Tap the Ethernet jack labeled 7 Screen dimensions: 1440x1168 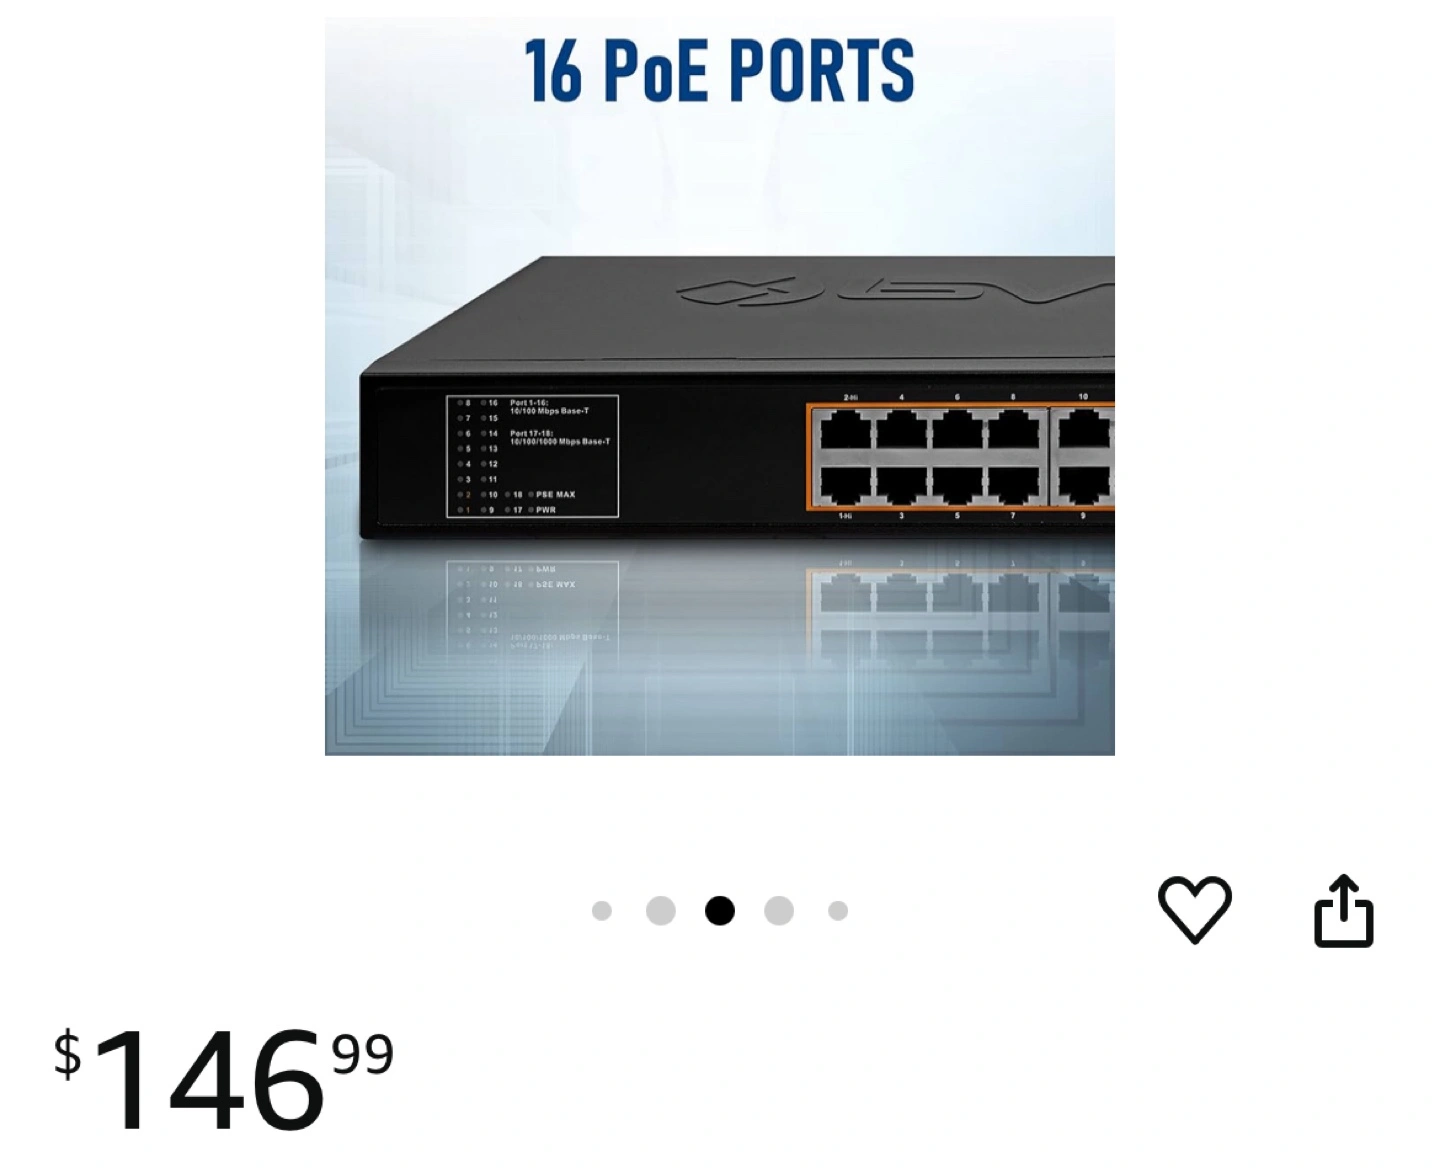[1012, 486]
